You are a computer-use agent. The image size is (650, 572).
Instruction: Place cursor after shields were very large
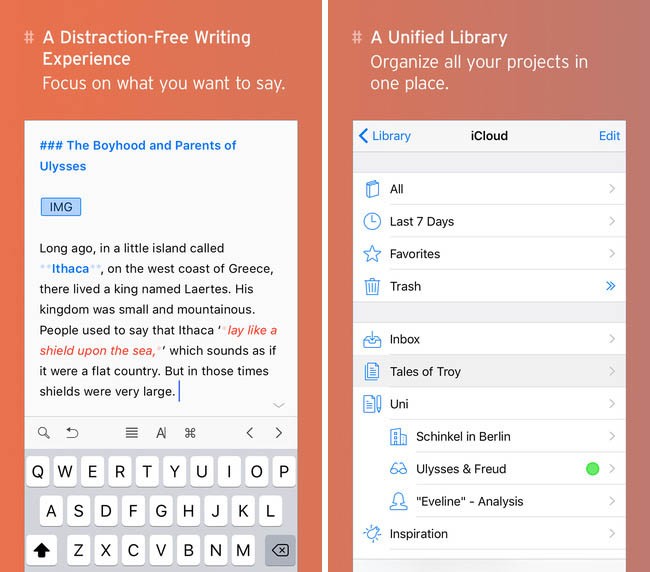tap(179, 391)
